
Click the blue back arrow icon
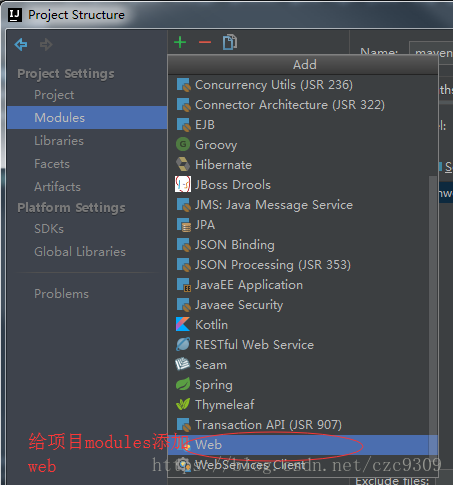tap(21, 44)
